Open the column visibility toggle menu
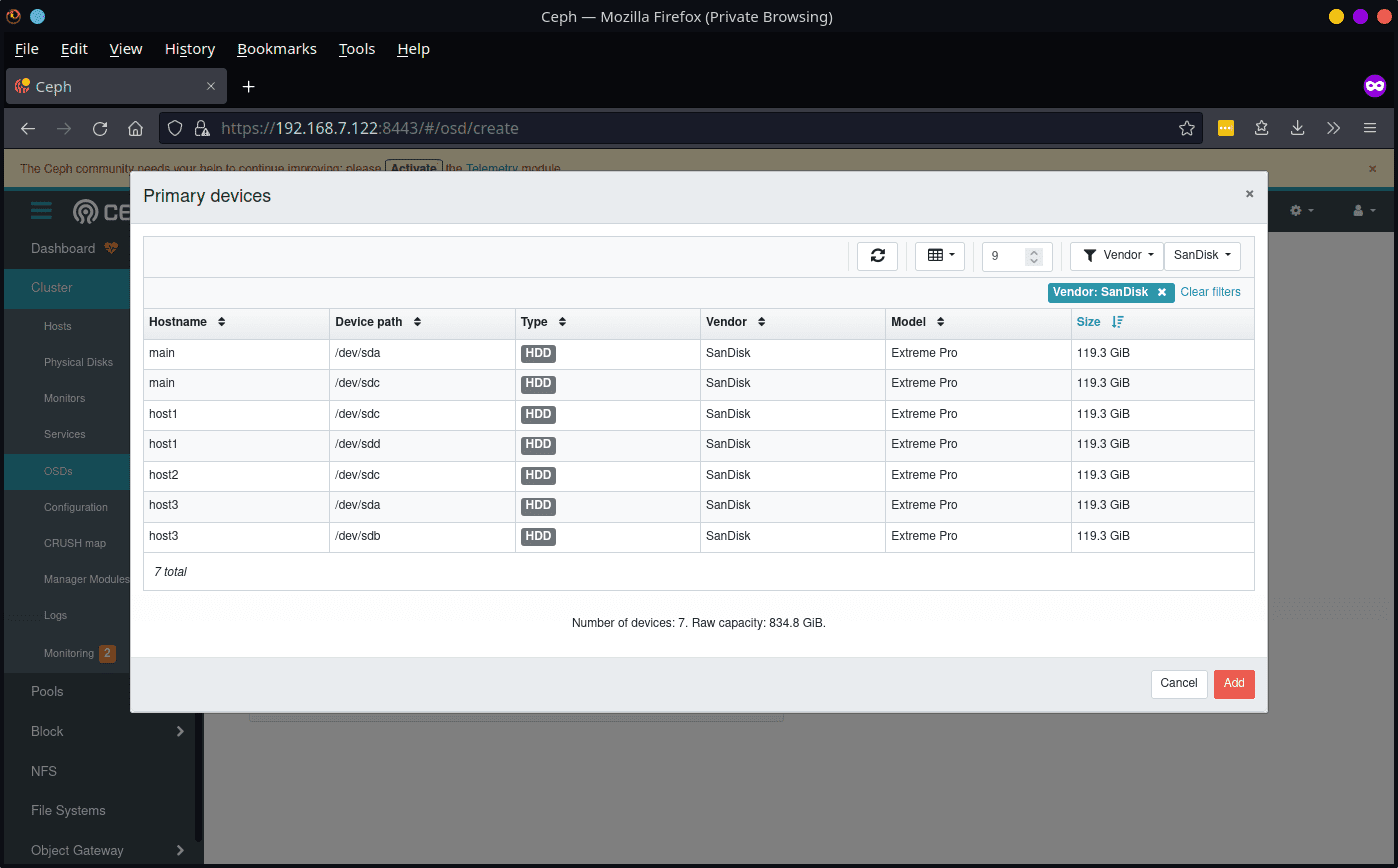 940,256
